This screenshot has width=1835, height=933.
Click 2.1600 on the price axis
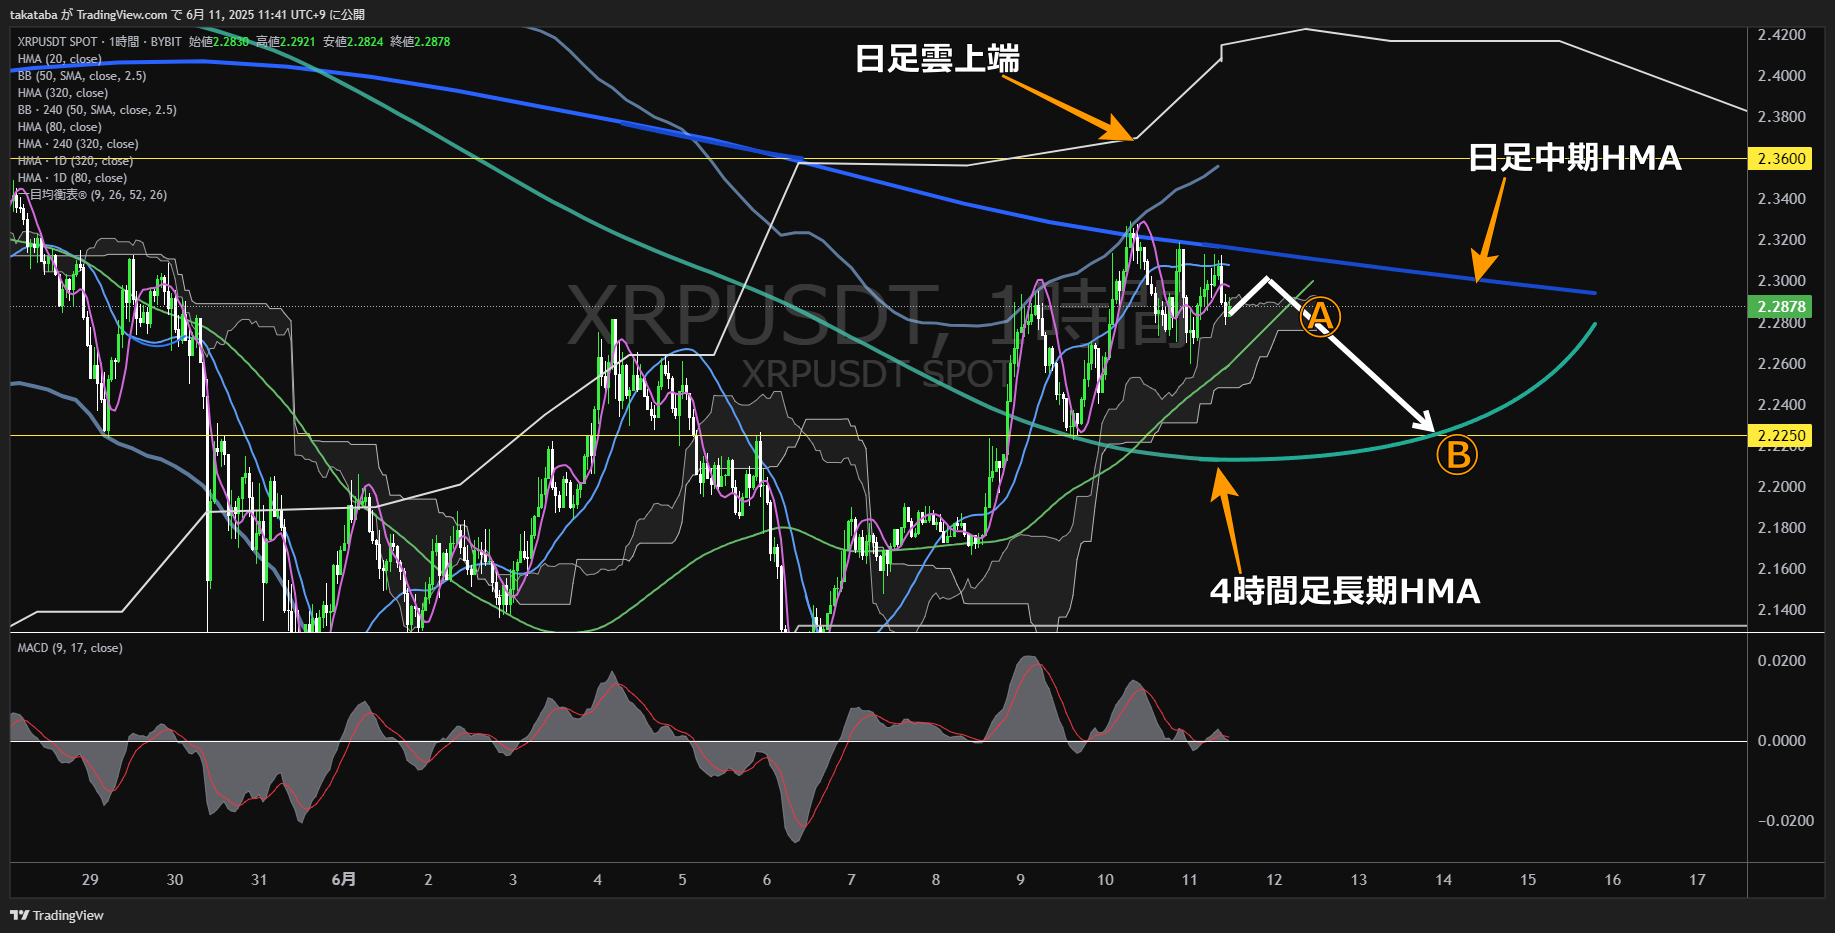point(1782,569)
